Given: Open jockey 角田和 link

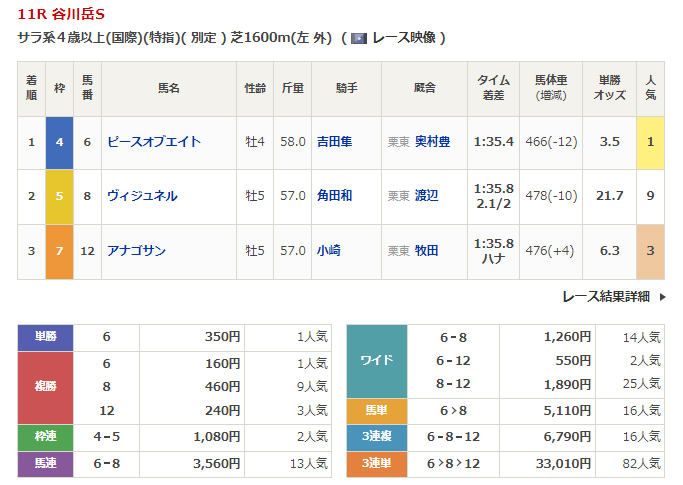Looking at the screenshot, I should 334,196.
